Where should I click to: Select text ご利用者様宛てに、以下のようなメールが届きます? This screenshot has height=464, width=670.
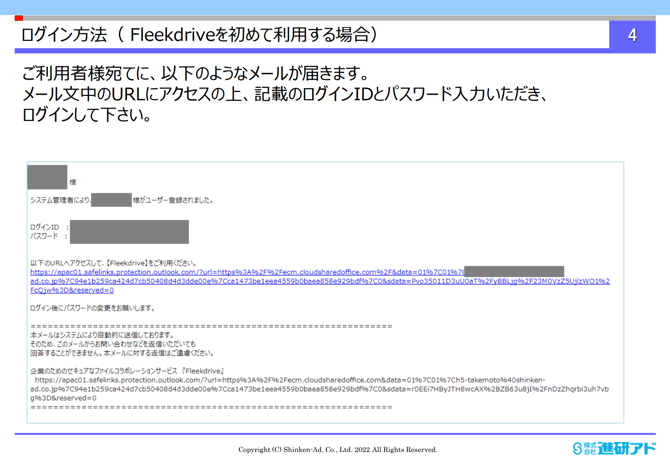(196, 74)
